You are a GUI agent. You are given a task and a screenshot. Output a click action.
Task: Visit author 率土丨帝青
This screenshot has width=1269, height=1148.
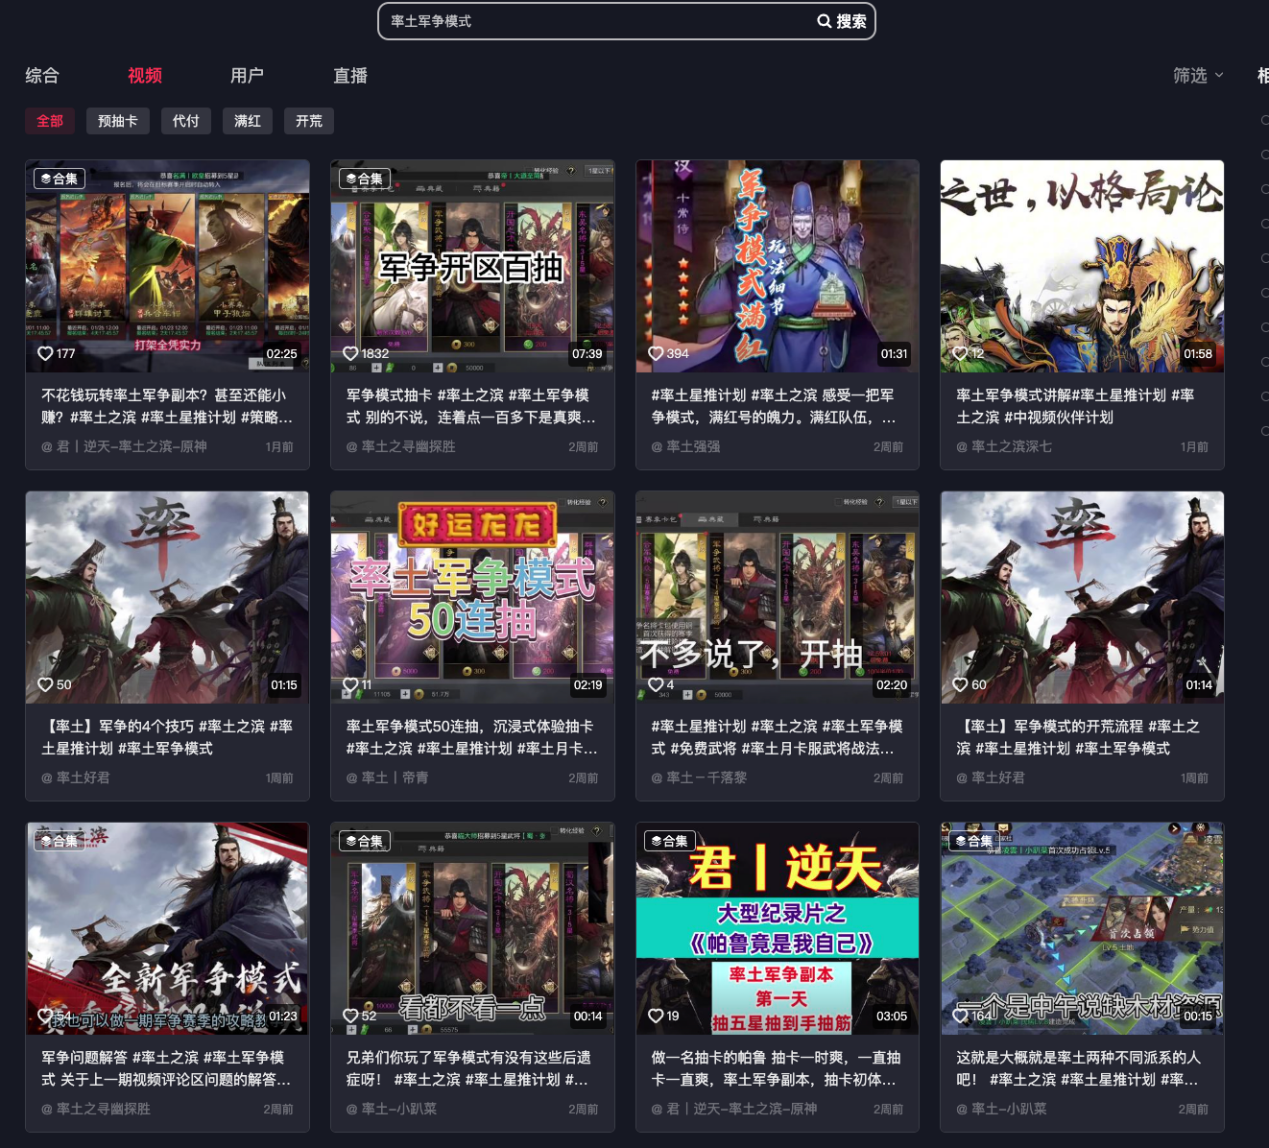click(387, 778)
